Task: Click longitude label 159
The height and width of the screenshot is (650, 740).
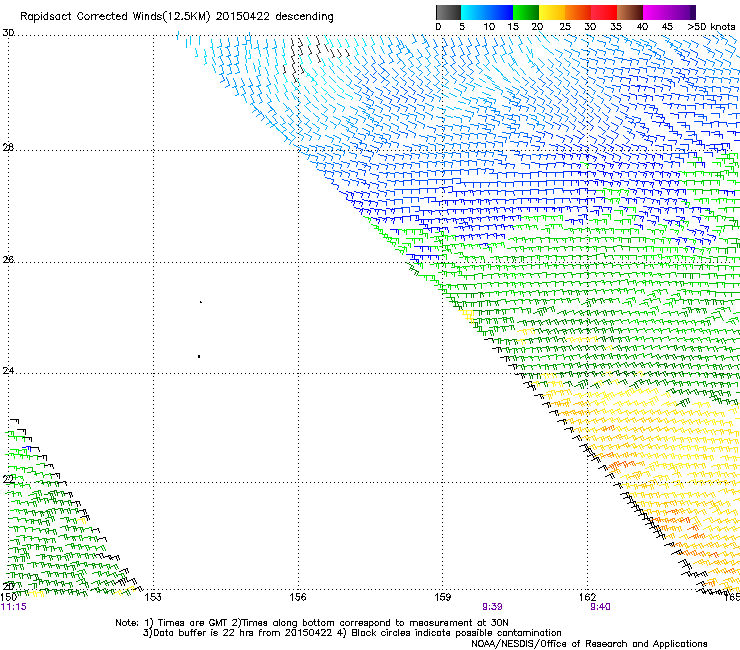Action: pyautogui.click(x=443, y=597)
